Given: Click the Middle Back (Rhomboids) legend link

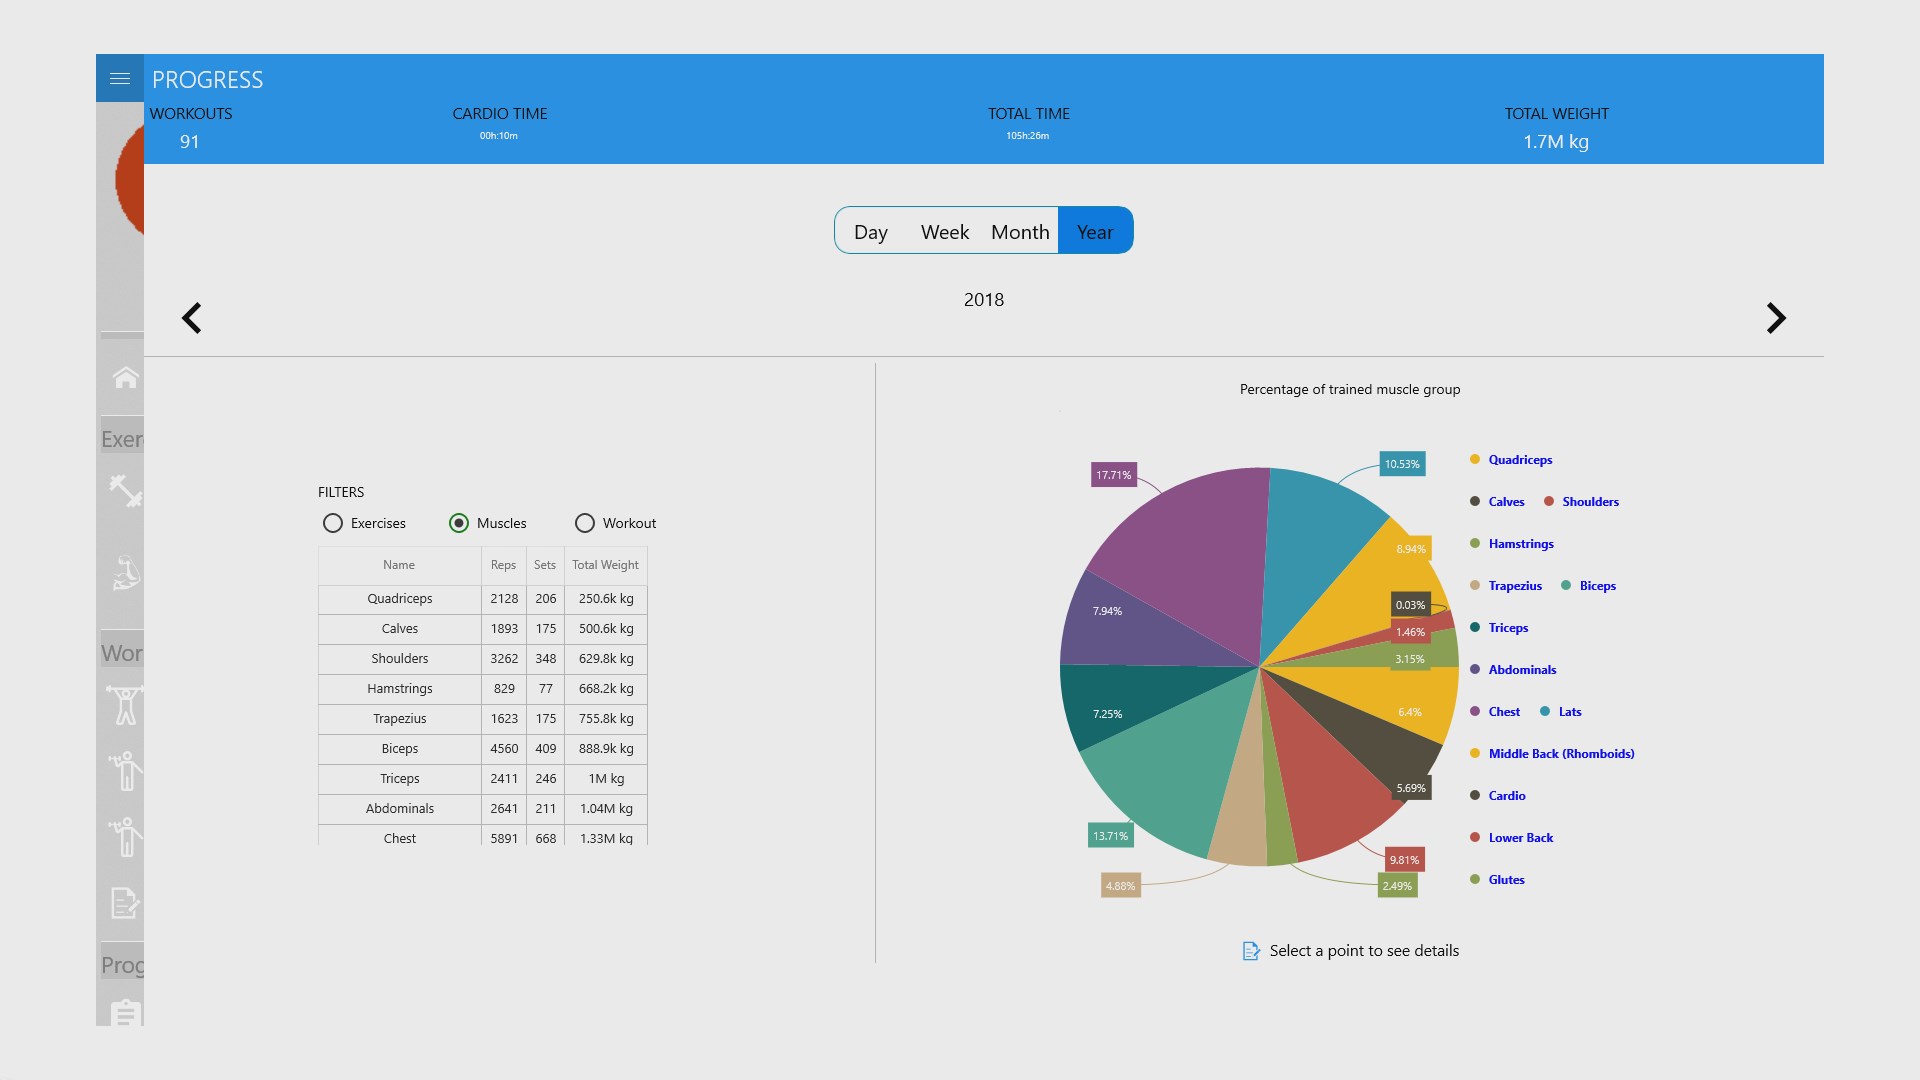Looking at the screenshot, I should tap(1560, 754).
